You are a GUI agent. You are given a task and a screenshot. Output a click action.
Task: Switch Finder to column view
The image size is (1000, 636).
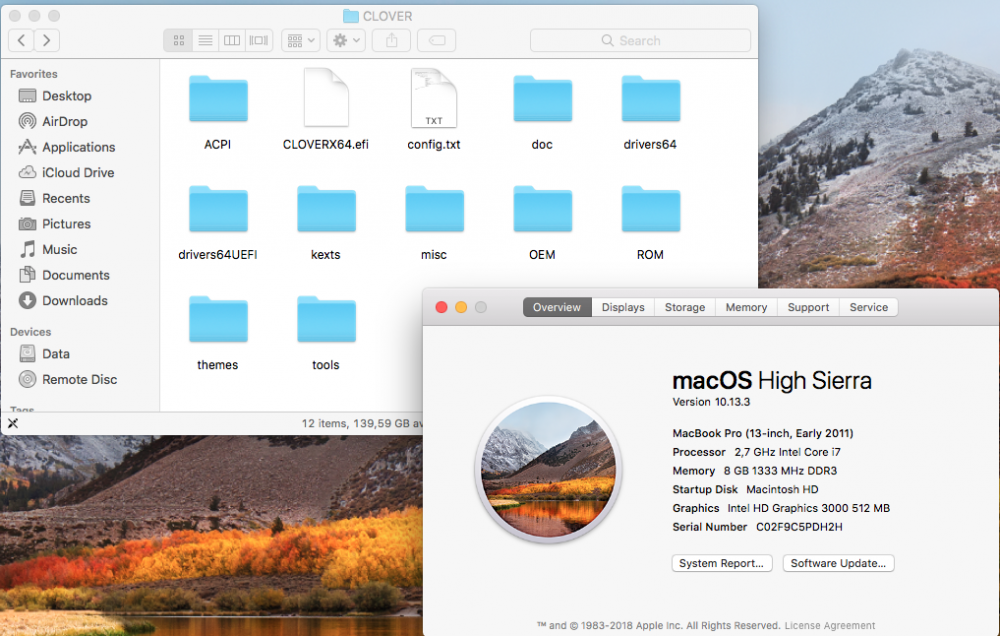[232, 40]
